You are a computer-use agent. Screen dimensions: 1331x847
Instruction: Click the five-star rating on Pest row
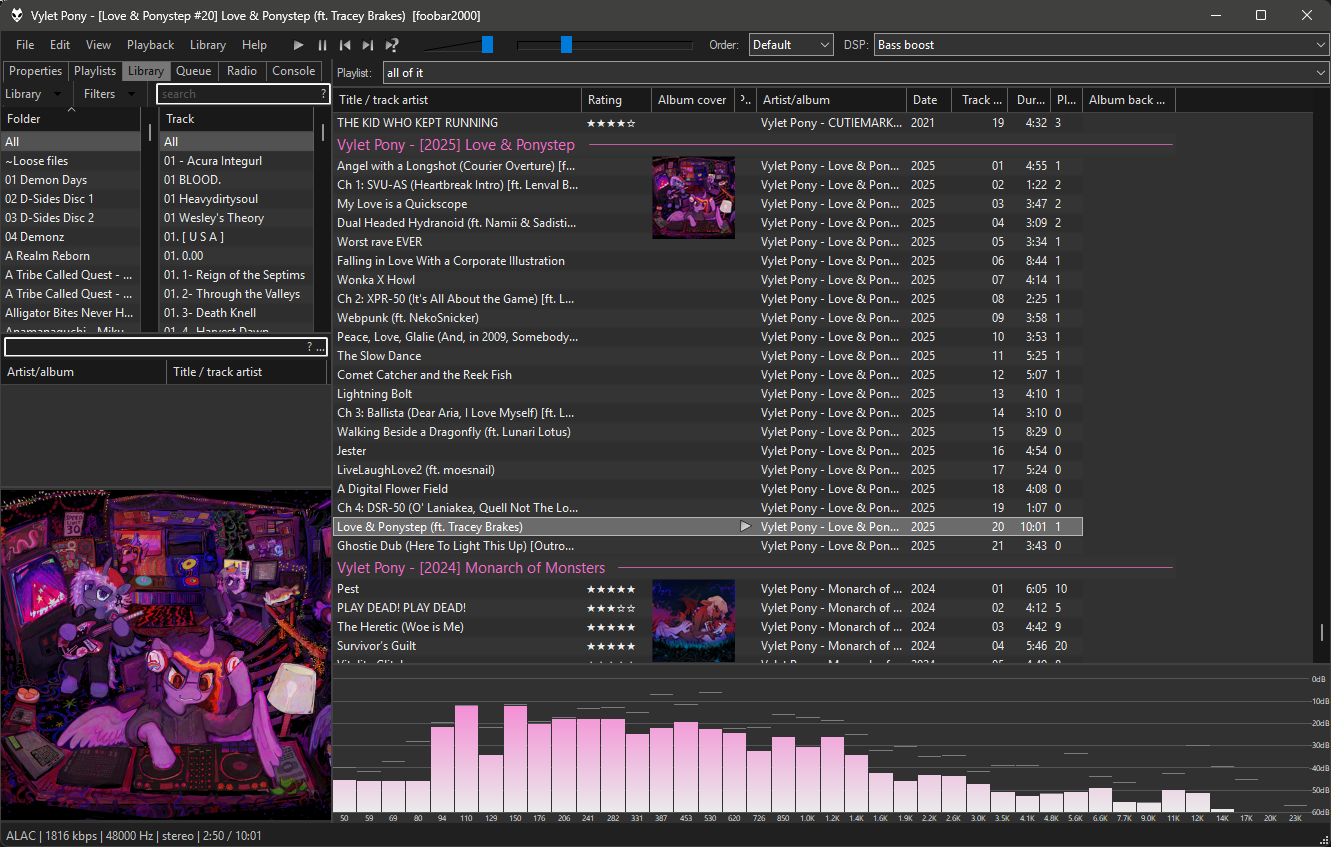(x=611, y=589)
